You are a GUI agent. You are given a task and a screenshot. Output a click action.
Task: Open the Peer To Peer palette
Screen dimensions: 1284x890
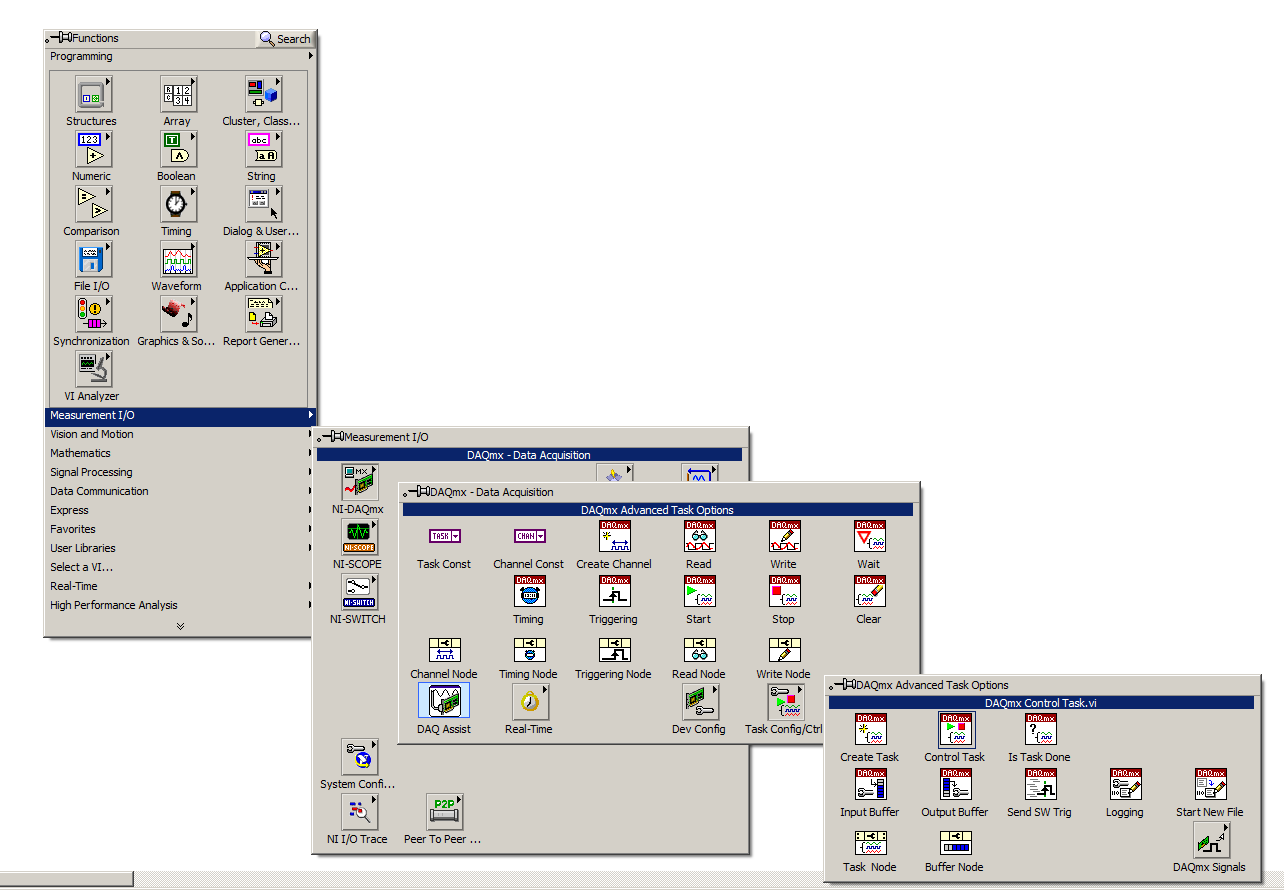pyautogui.click(x=445, y=812)
